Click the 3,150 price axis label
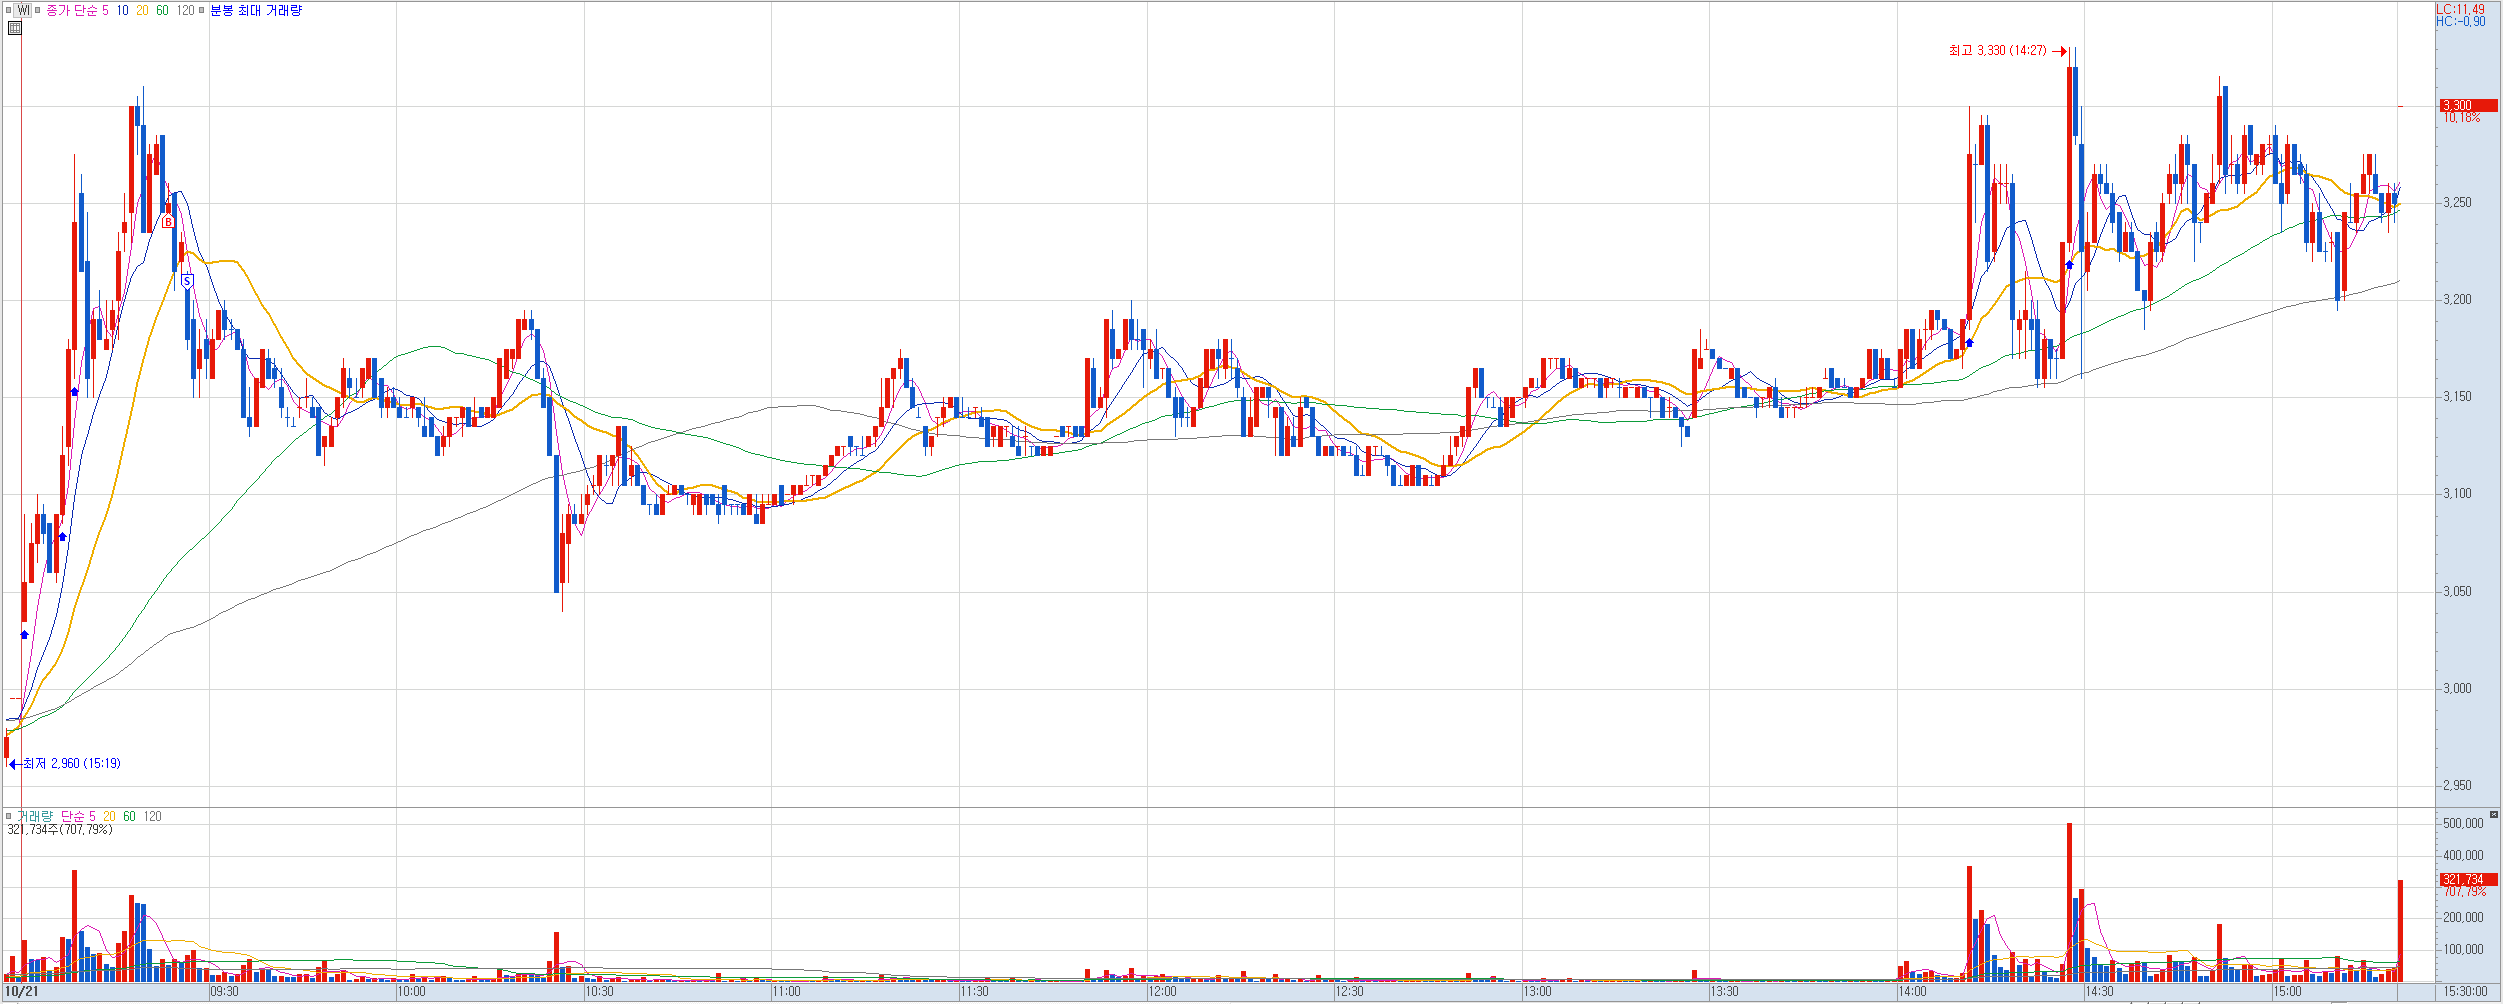Viewport: 2503px width, 1004px height. [x=2457, y=397]
